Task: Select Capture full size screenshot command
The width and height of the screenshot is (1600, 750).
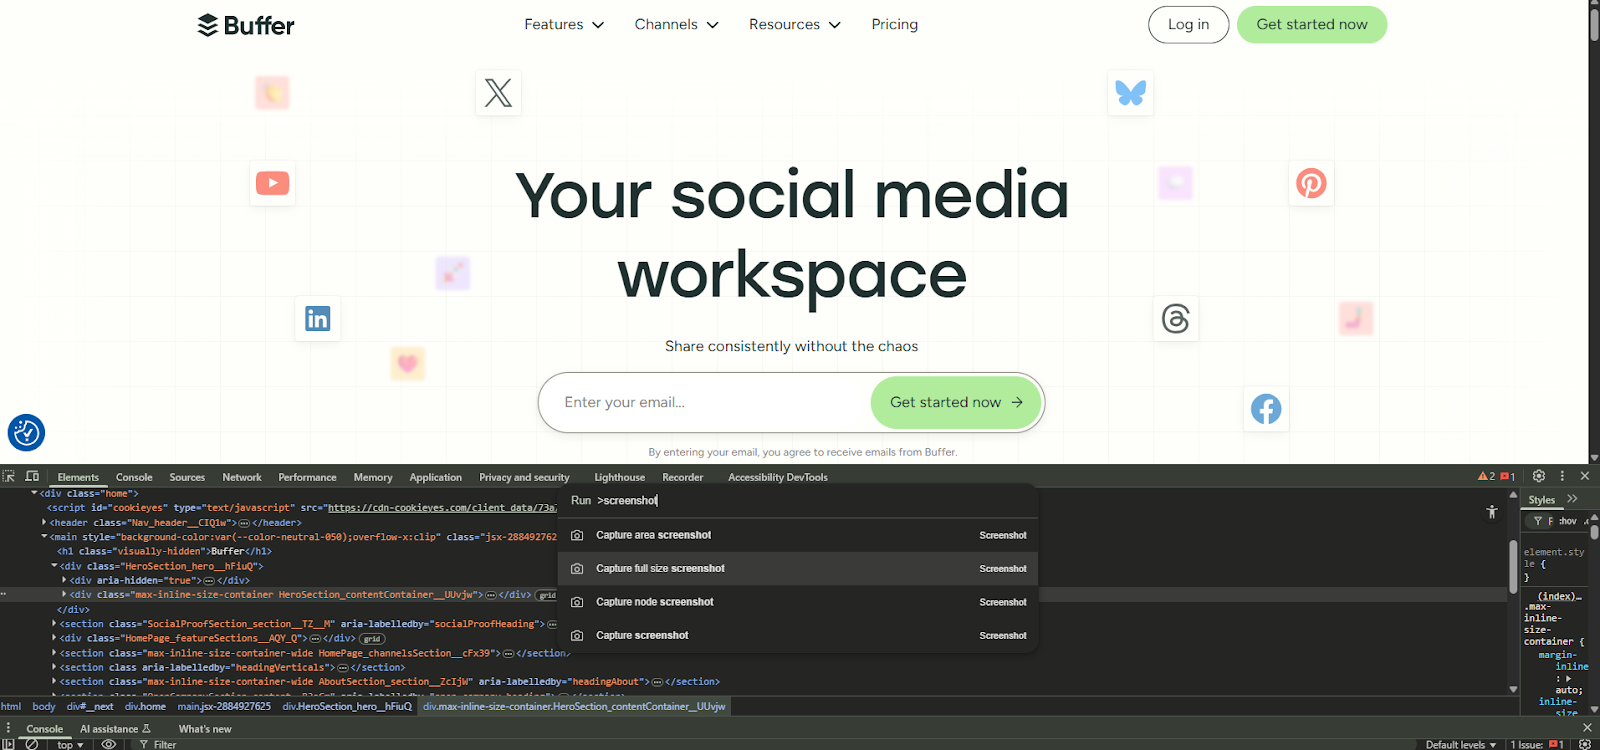Action: 660,569
